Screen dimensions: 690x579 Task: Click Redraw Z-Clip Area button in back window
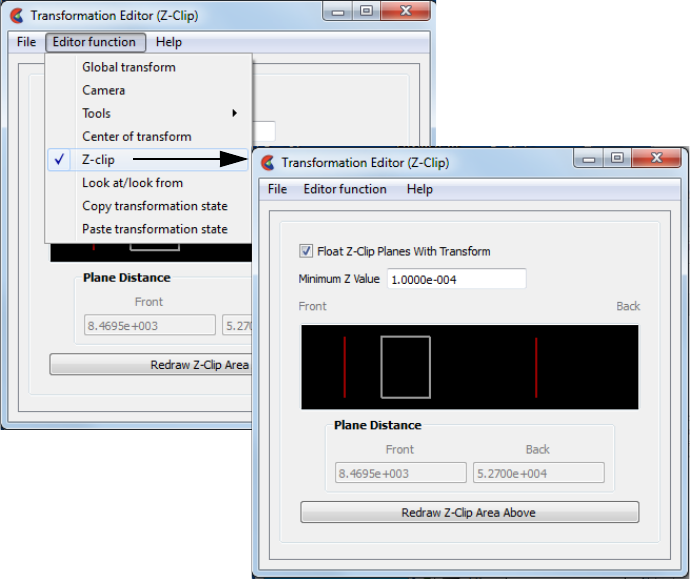[x=151, y=364]
